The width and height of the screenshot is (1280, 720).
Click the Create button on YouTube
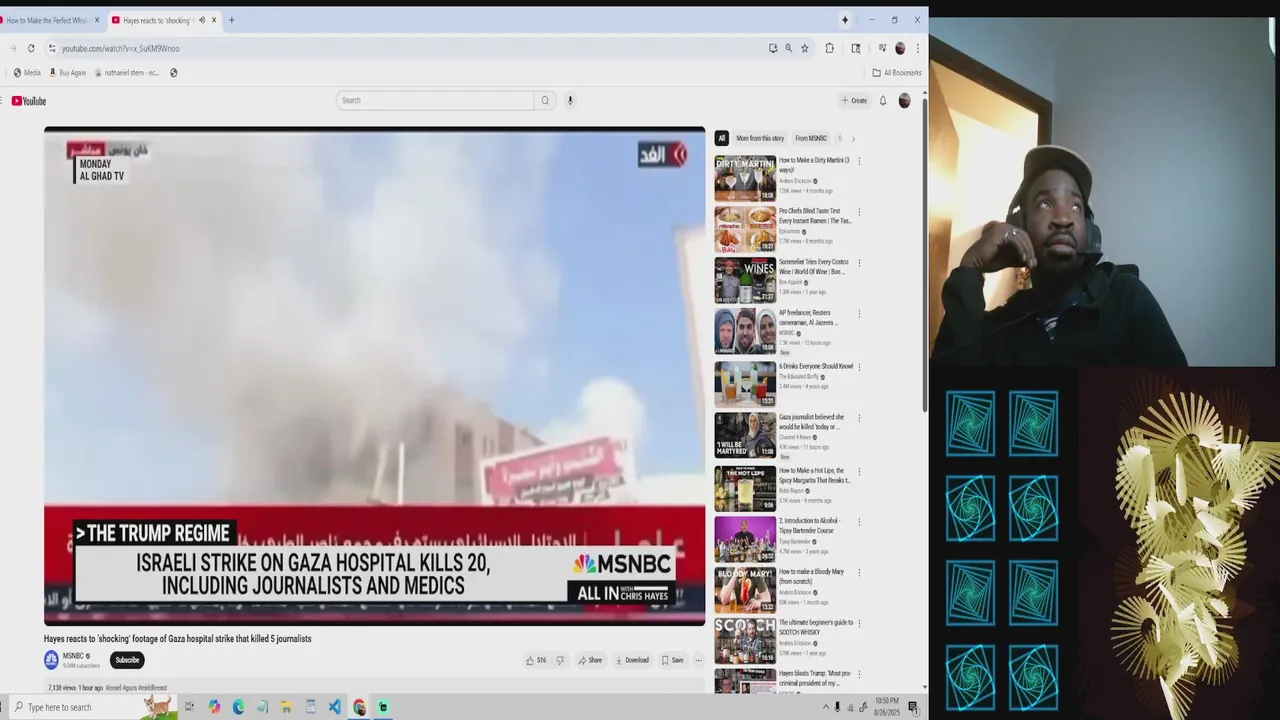(x=855, y=100)
